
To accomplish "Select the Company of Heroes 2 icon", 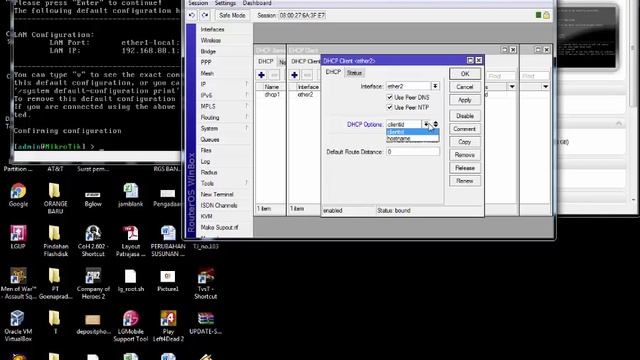I will point(93,276).
